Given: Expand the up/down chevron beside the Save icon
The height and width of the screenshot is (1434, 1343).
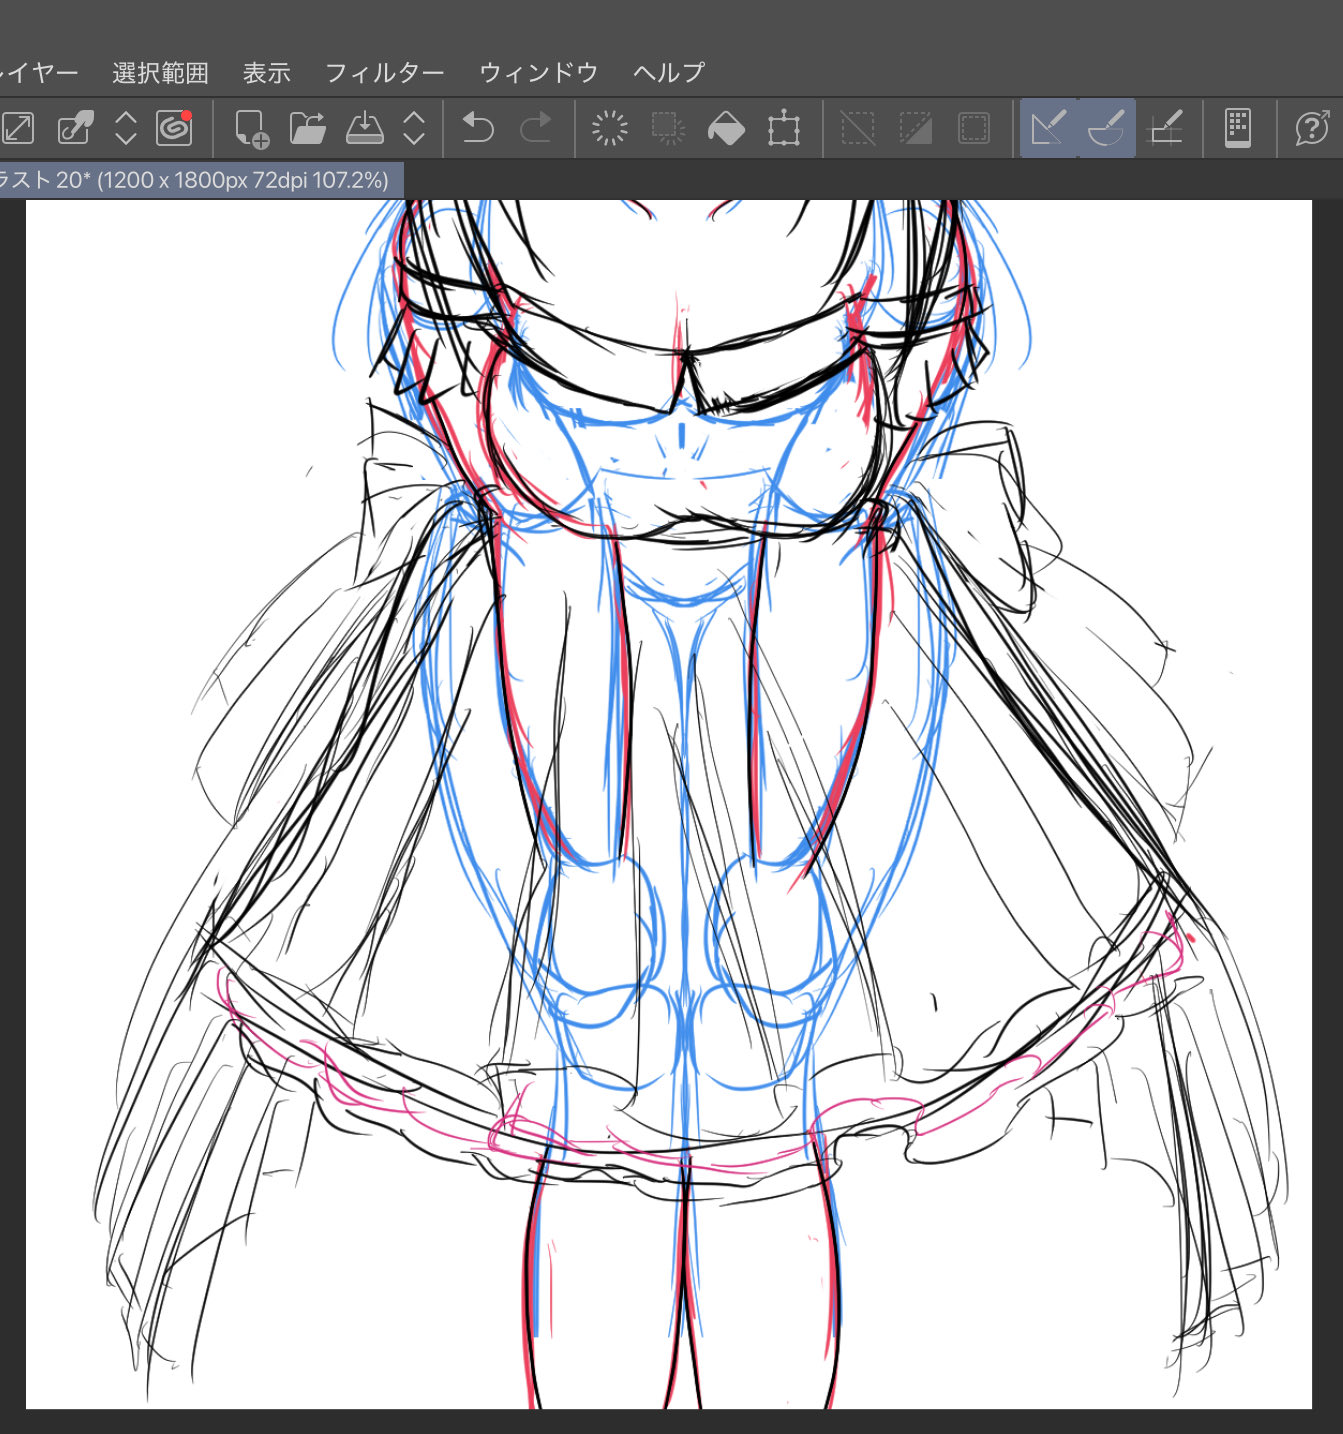Looking at the screenshot, I should click(x=414, y=128).
